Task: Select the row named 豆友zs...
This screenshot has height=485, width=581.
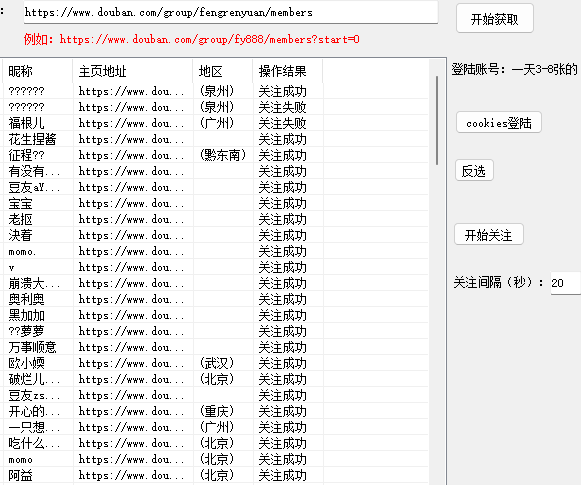Action: coord(215,395)
